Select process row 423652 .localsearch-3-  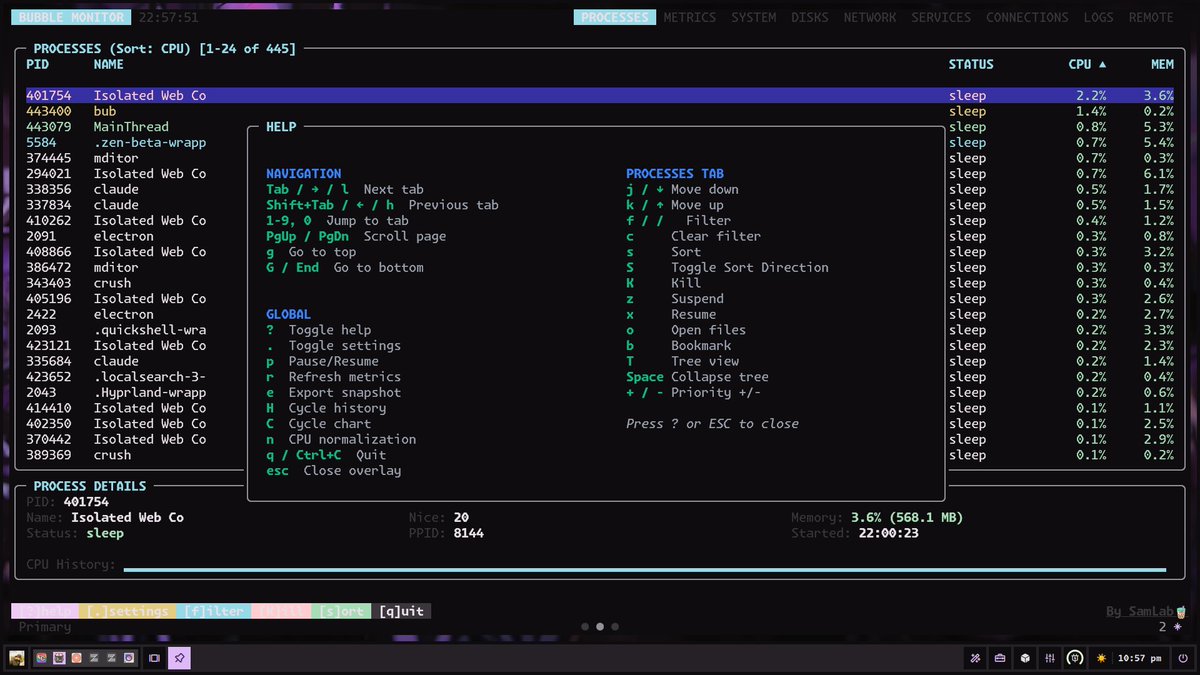600,377
